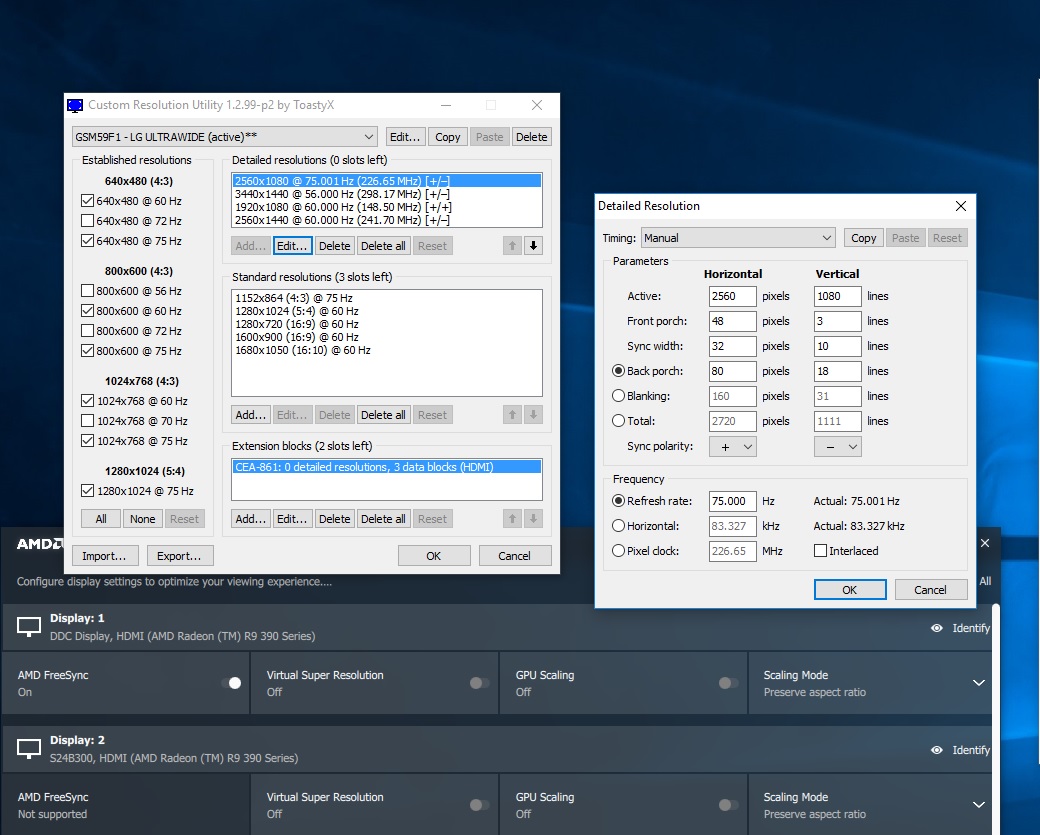Toggle Virtual Super Resolution for Display 2

click(480, 804)
